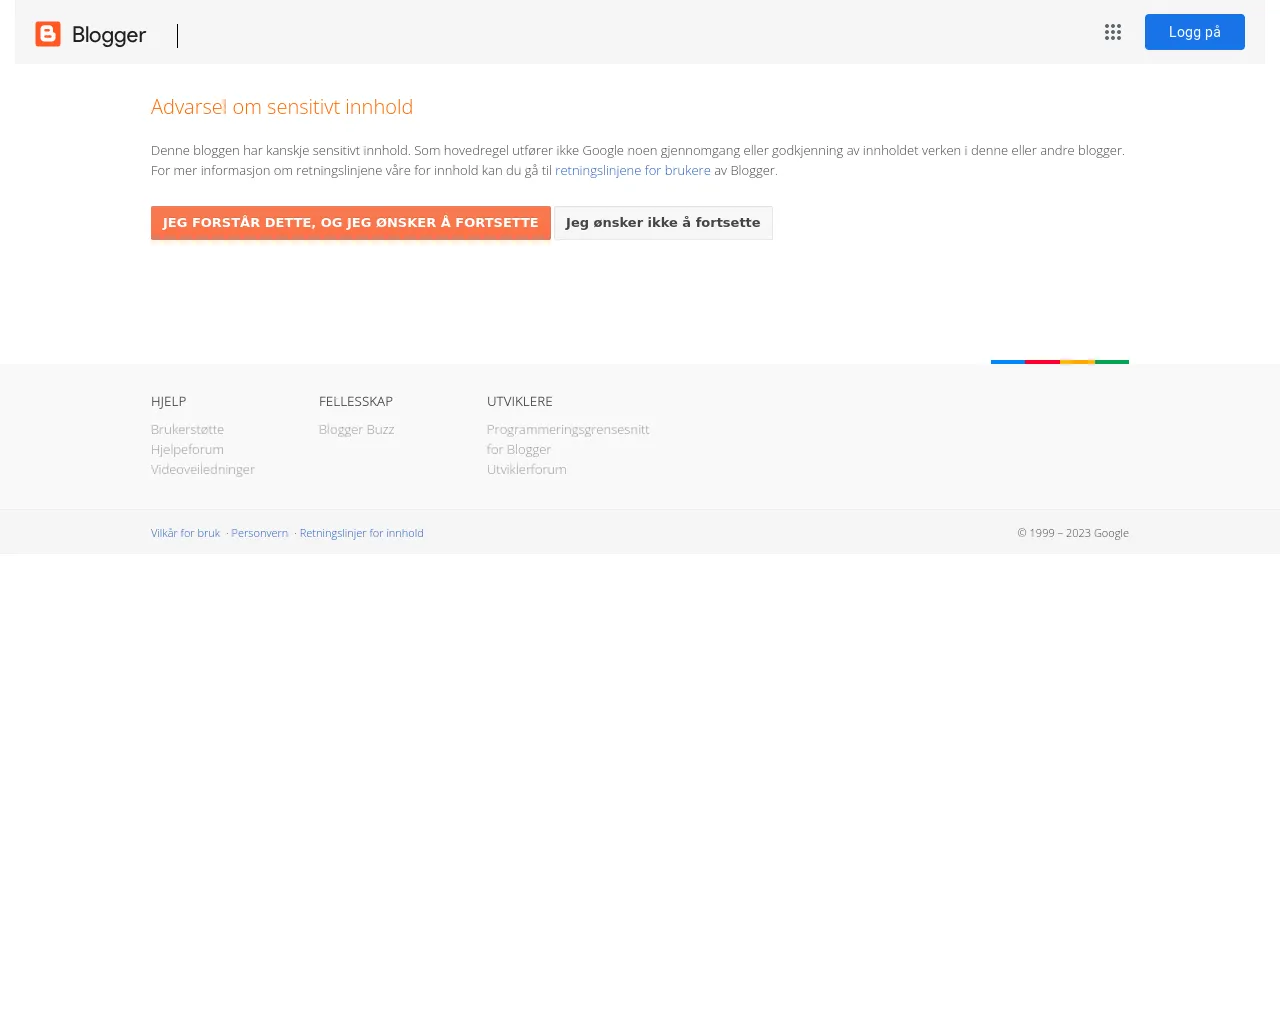This screenshot has width=1280, height=1024.
Task: Open the 'retningslinjene for brukere' link
Action: 632,170
